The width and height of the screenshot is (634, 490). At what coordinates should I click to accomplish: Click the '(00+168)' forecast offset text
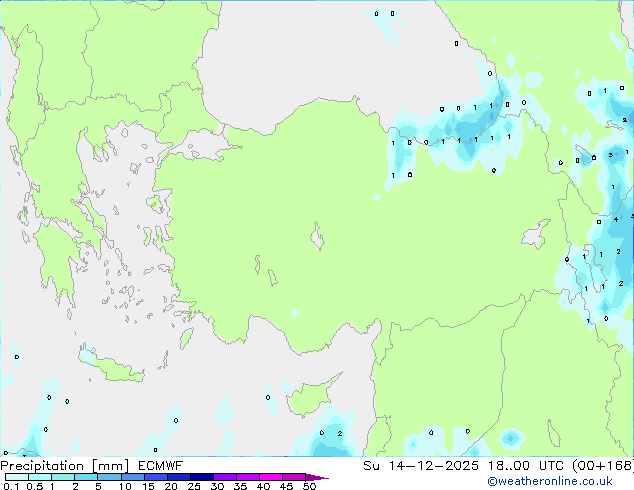click(x=603, y=466)
